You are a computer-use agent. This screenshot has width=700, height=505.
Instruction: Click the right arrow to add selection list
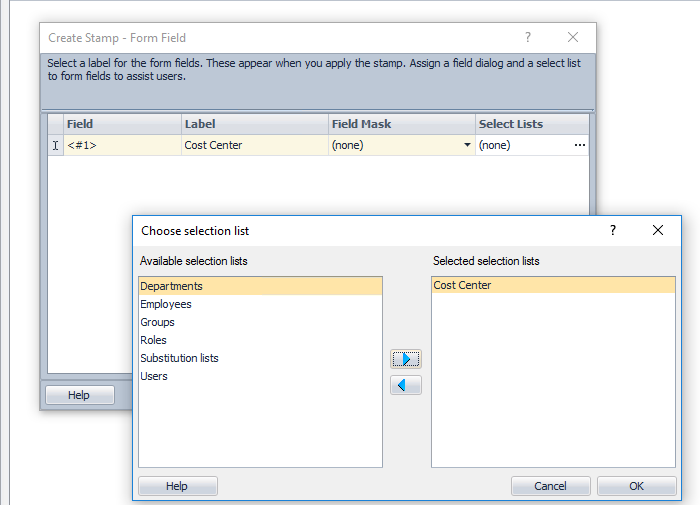pos(406,359)
